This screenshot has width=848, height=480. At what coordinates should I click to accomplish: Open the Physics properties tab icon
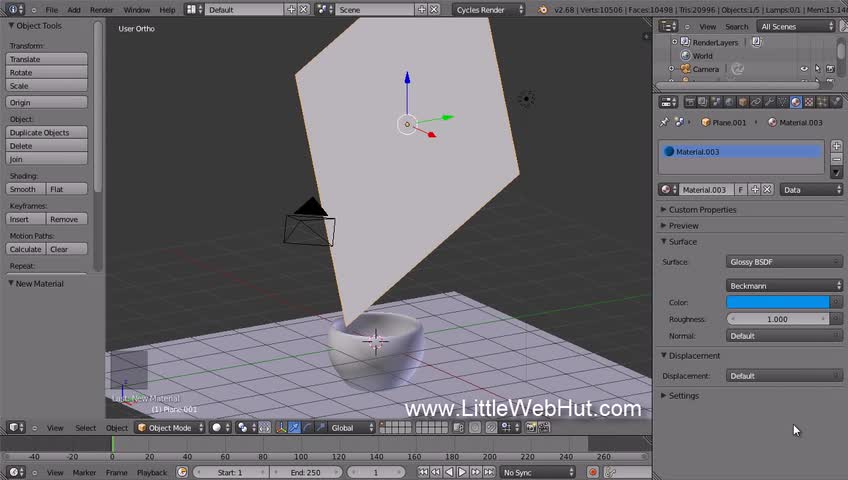point(836,102)
